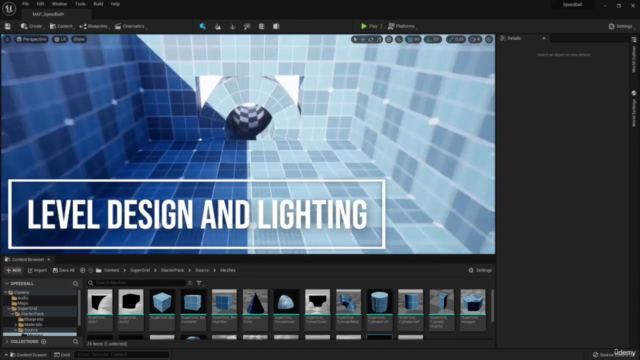Screen dimensions: 640x360
Task: Select the viewport select-objects cursor tool
Action: 355,40
